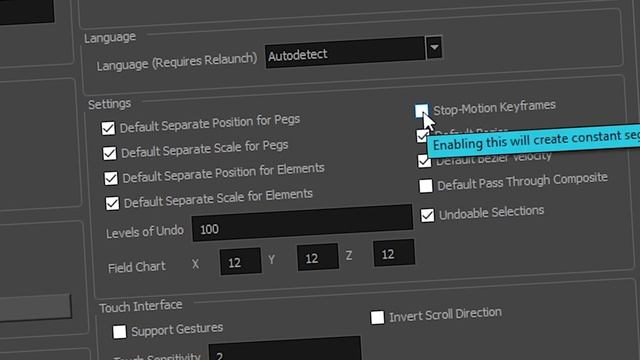
Task: Toggle Default Separate Scale for Elements checkbox
Action: (112, 203)
